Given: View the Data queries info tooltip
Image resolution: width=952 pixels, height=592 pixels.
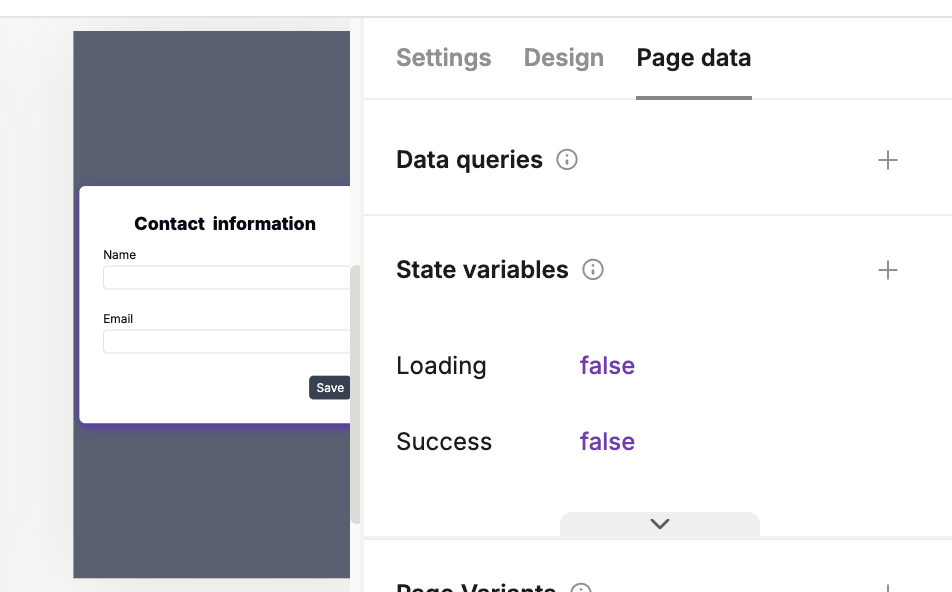Looking at the screenshot, I should point(566,159).
